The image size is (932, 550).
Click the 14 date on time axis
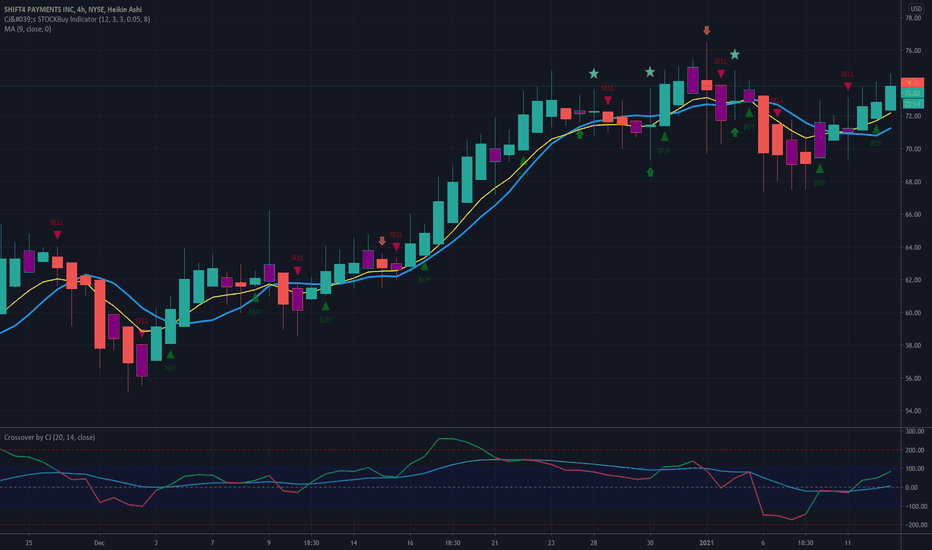point(354,543)
